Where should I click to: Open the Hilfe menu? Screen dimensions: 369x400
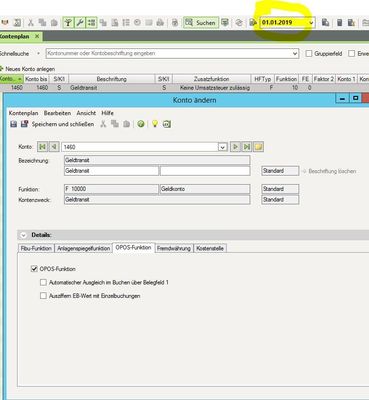click(107, 113)
